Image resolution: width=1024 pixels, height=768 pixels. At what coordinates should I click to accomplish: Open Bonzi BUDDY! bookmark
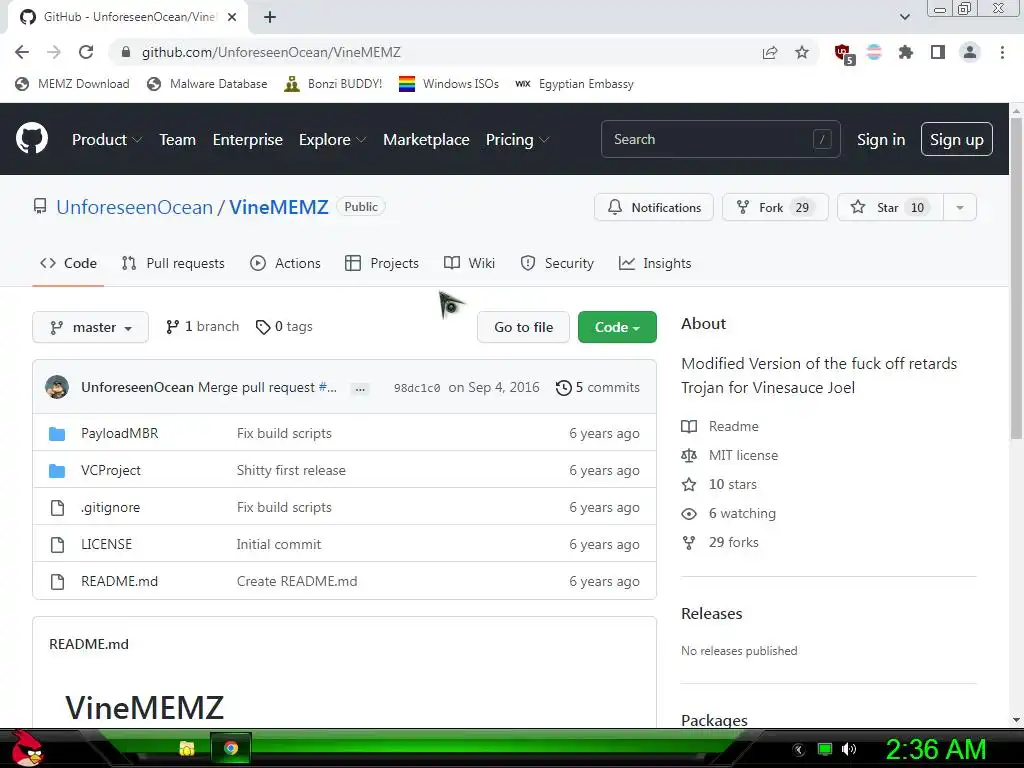pos(333,84)
